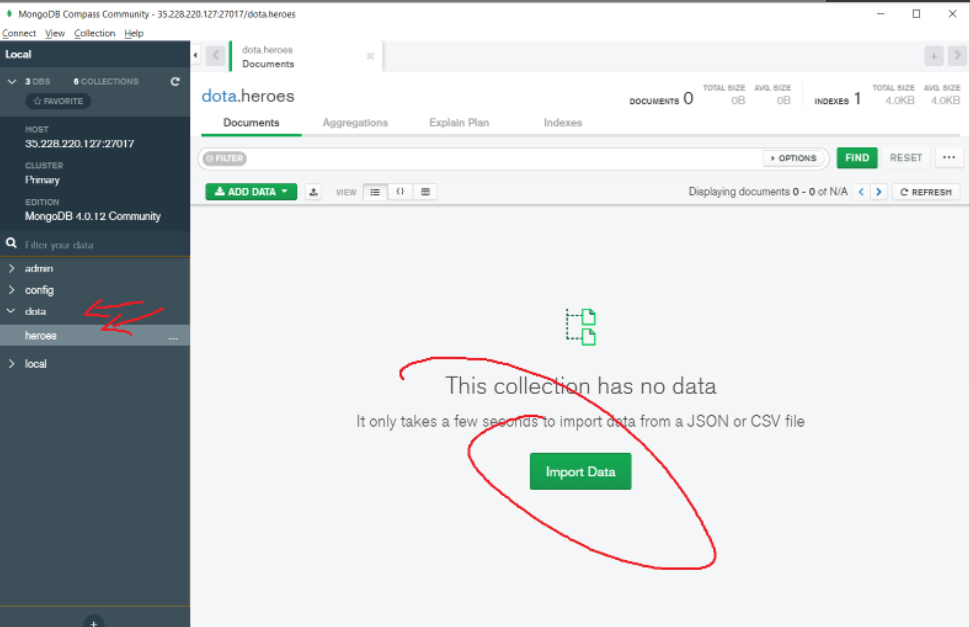Open the Collection menu
The height and width of the screenshot is (627, 970).
95,33
